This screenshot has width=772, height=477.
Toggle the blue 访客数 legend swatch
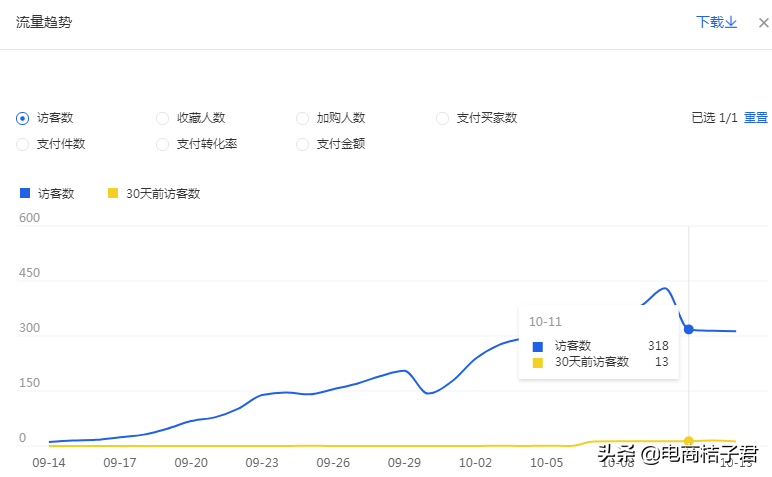[x=25, y=193]
